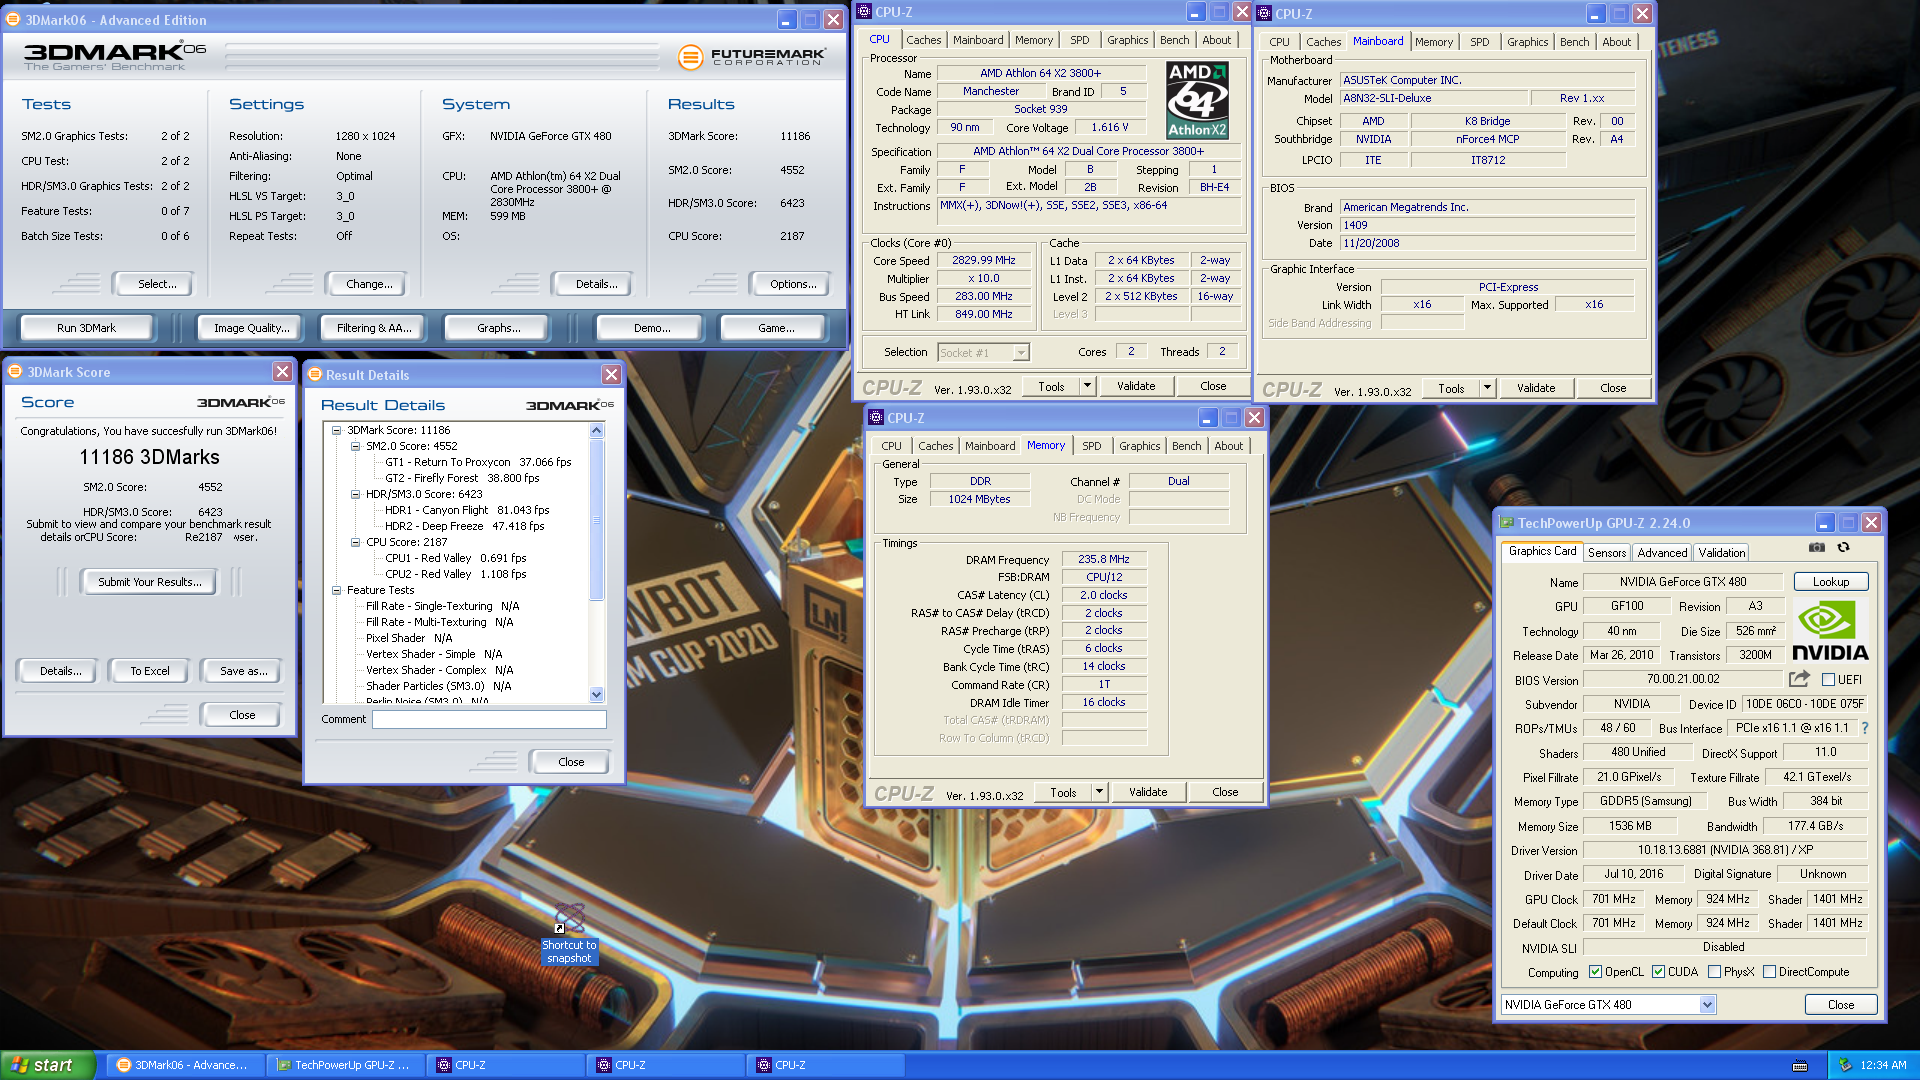Click the GPU-Z title bar icon
This screenshot has height=1080, width=1920.
[1506, 522]
